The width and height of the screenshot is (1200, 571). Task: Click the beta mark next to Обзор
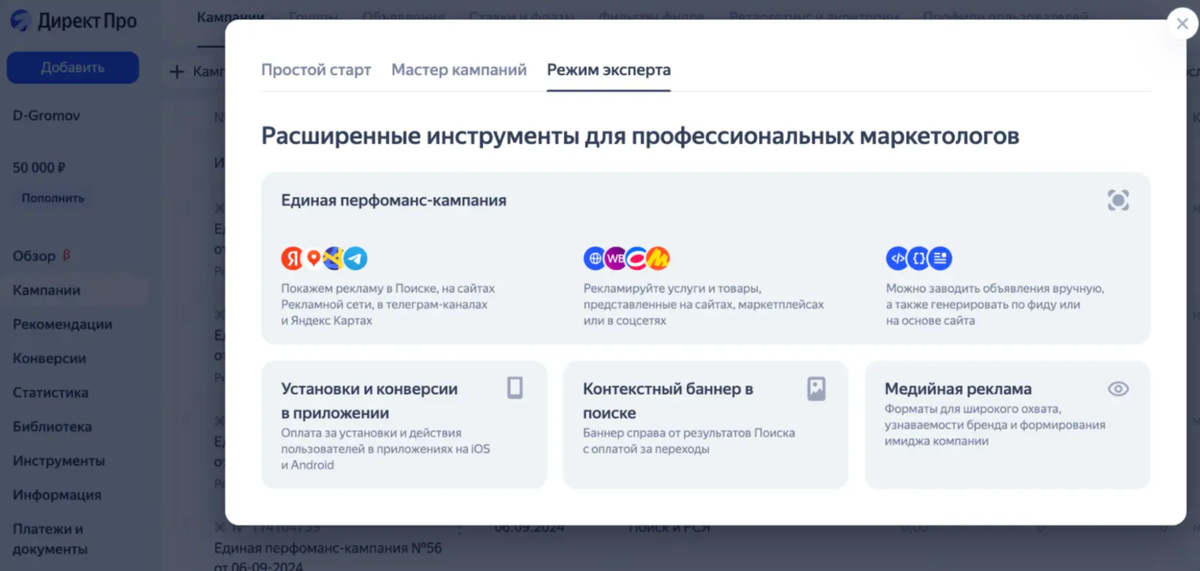[x=66, y=255]
